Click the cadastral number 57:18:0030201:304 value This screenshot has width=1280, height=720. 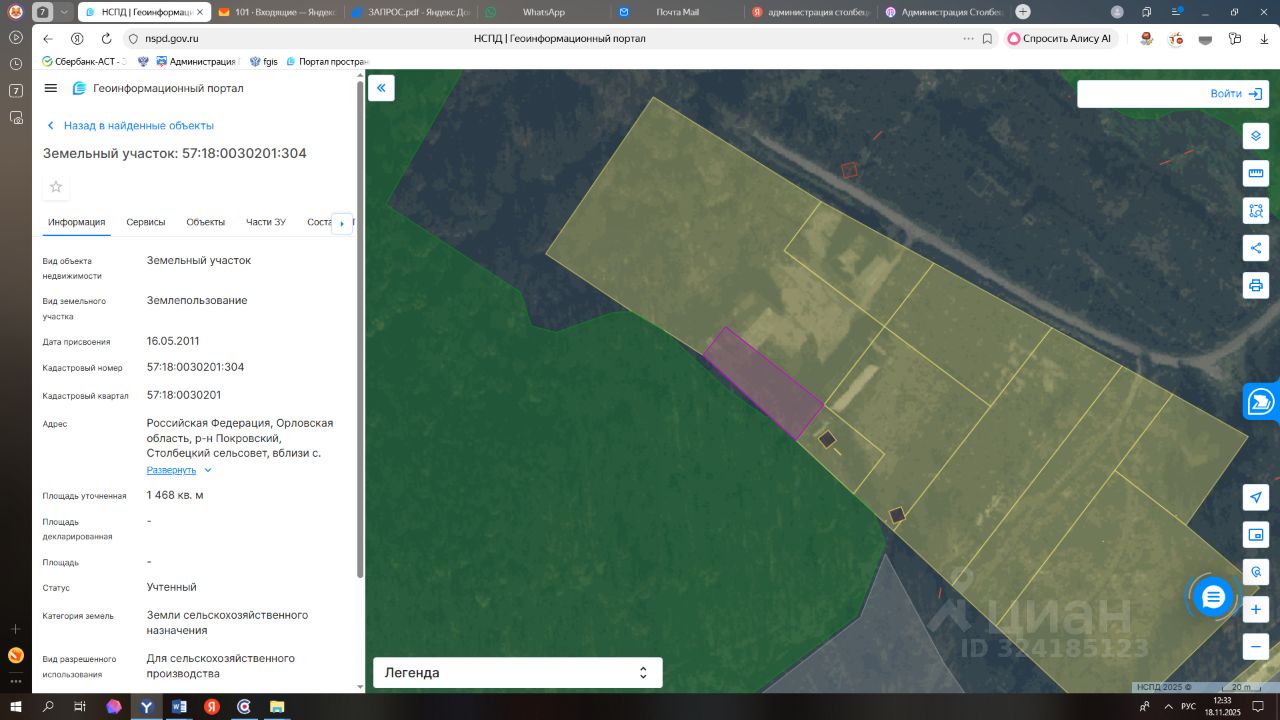[x=195, y=367]
